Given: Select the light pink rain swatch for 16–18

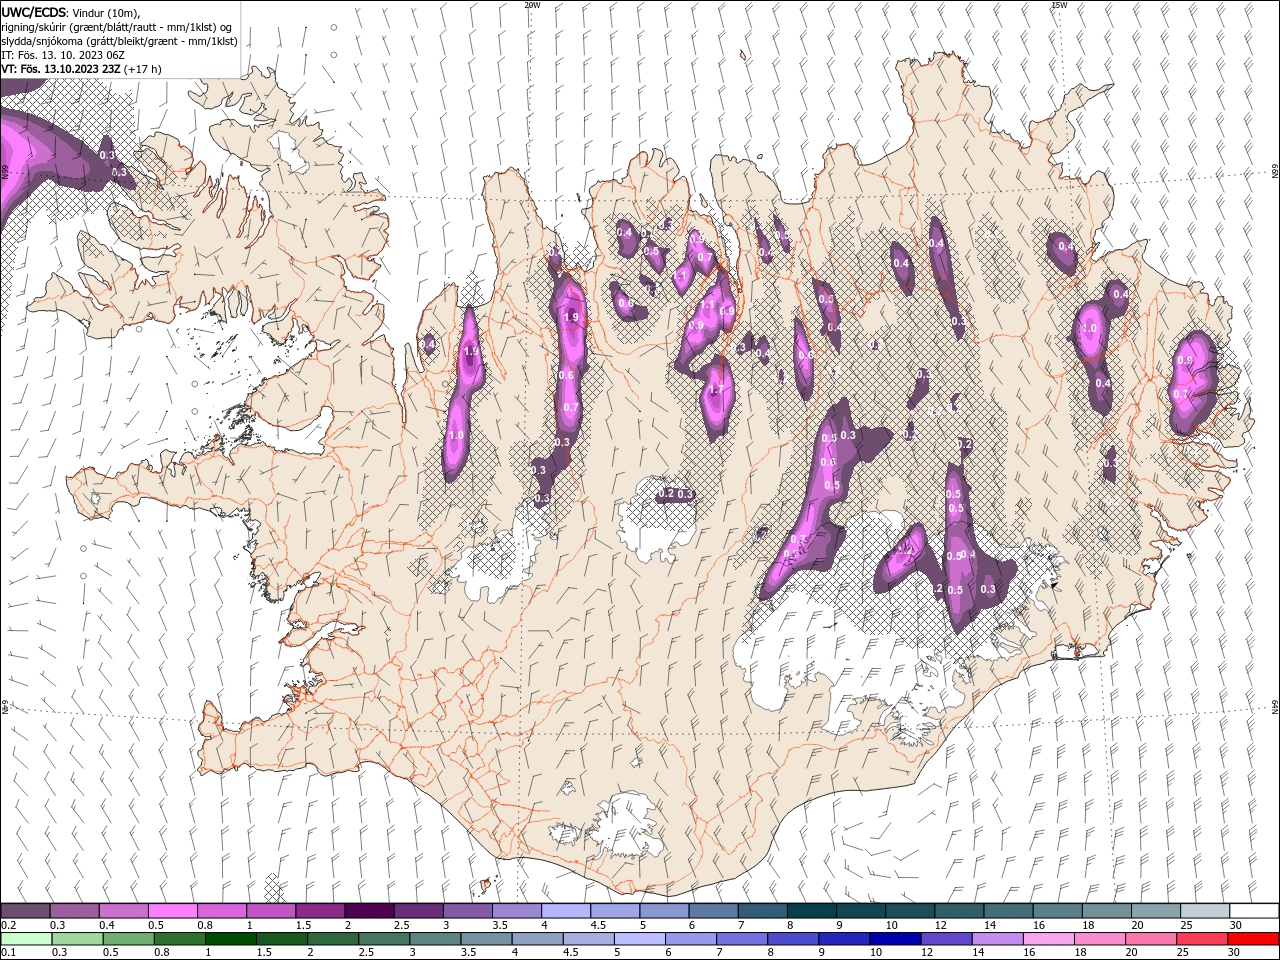Looking at the screenshot, I should [x=1047, y=939].
